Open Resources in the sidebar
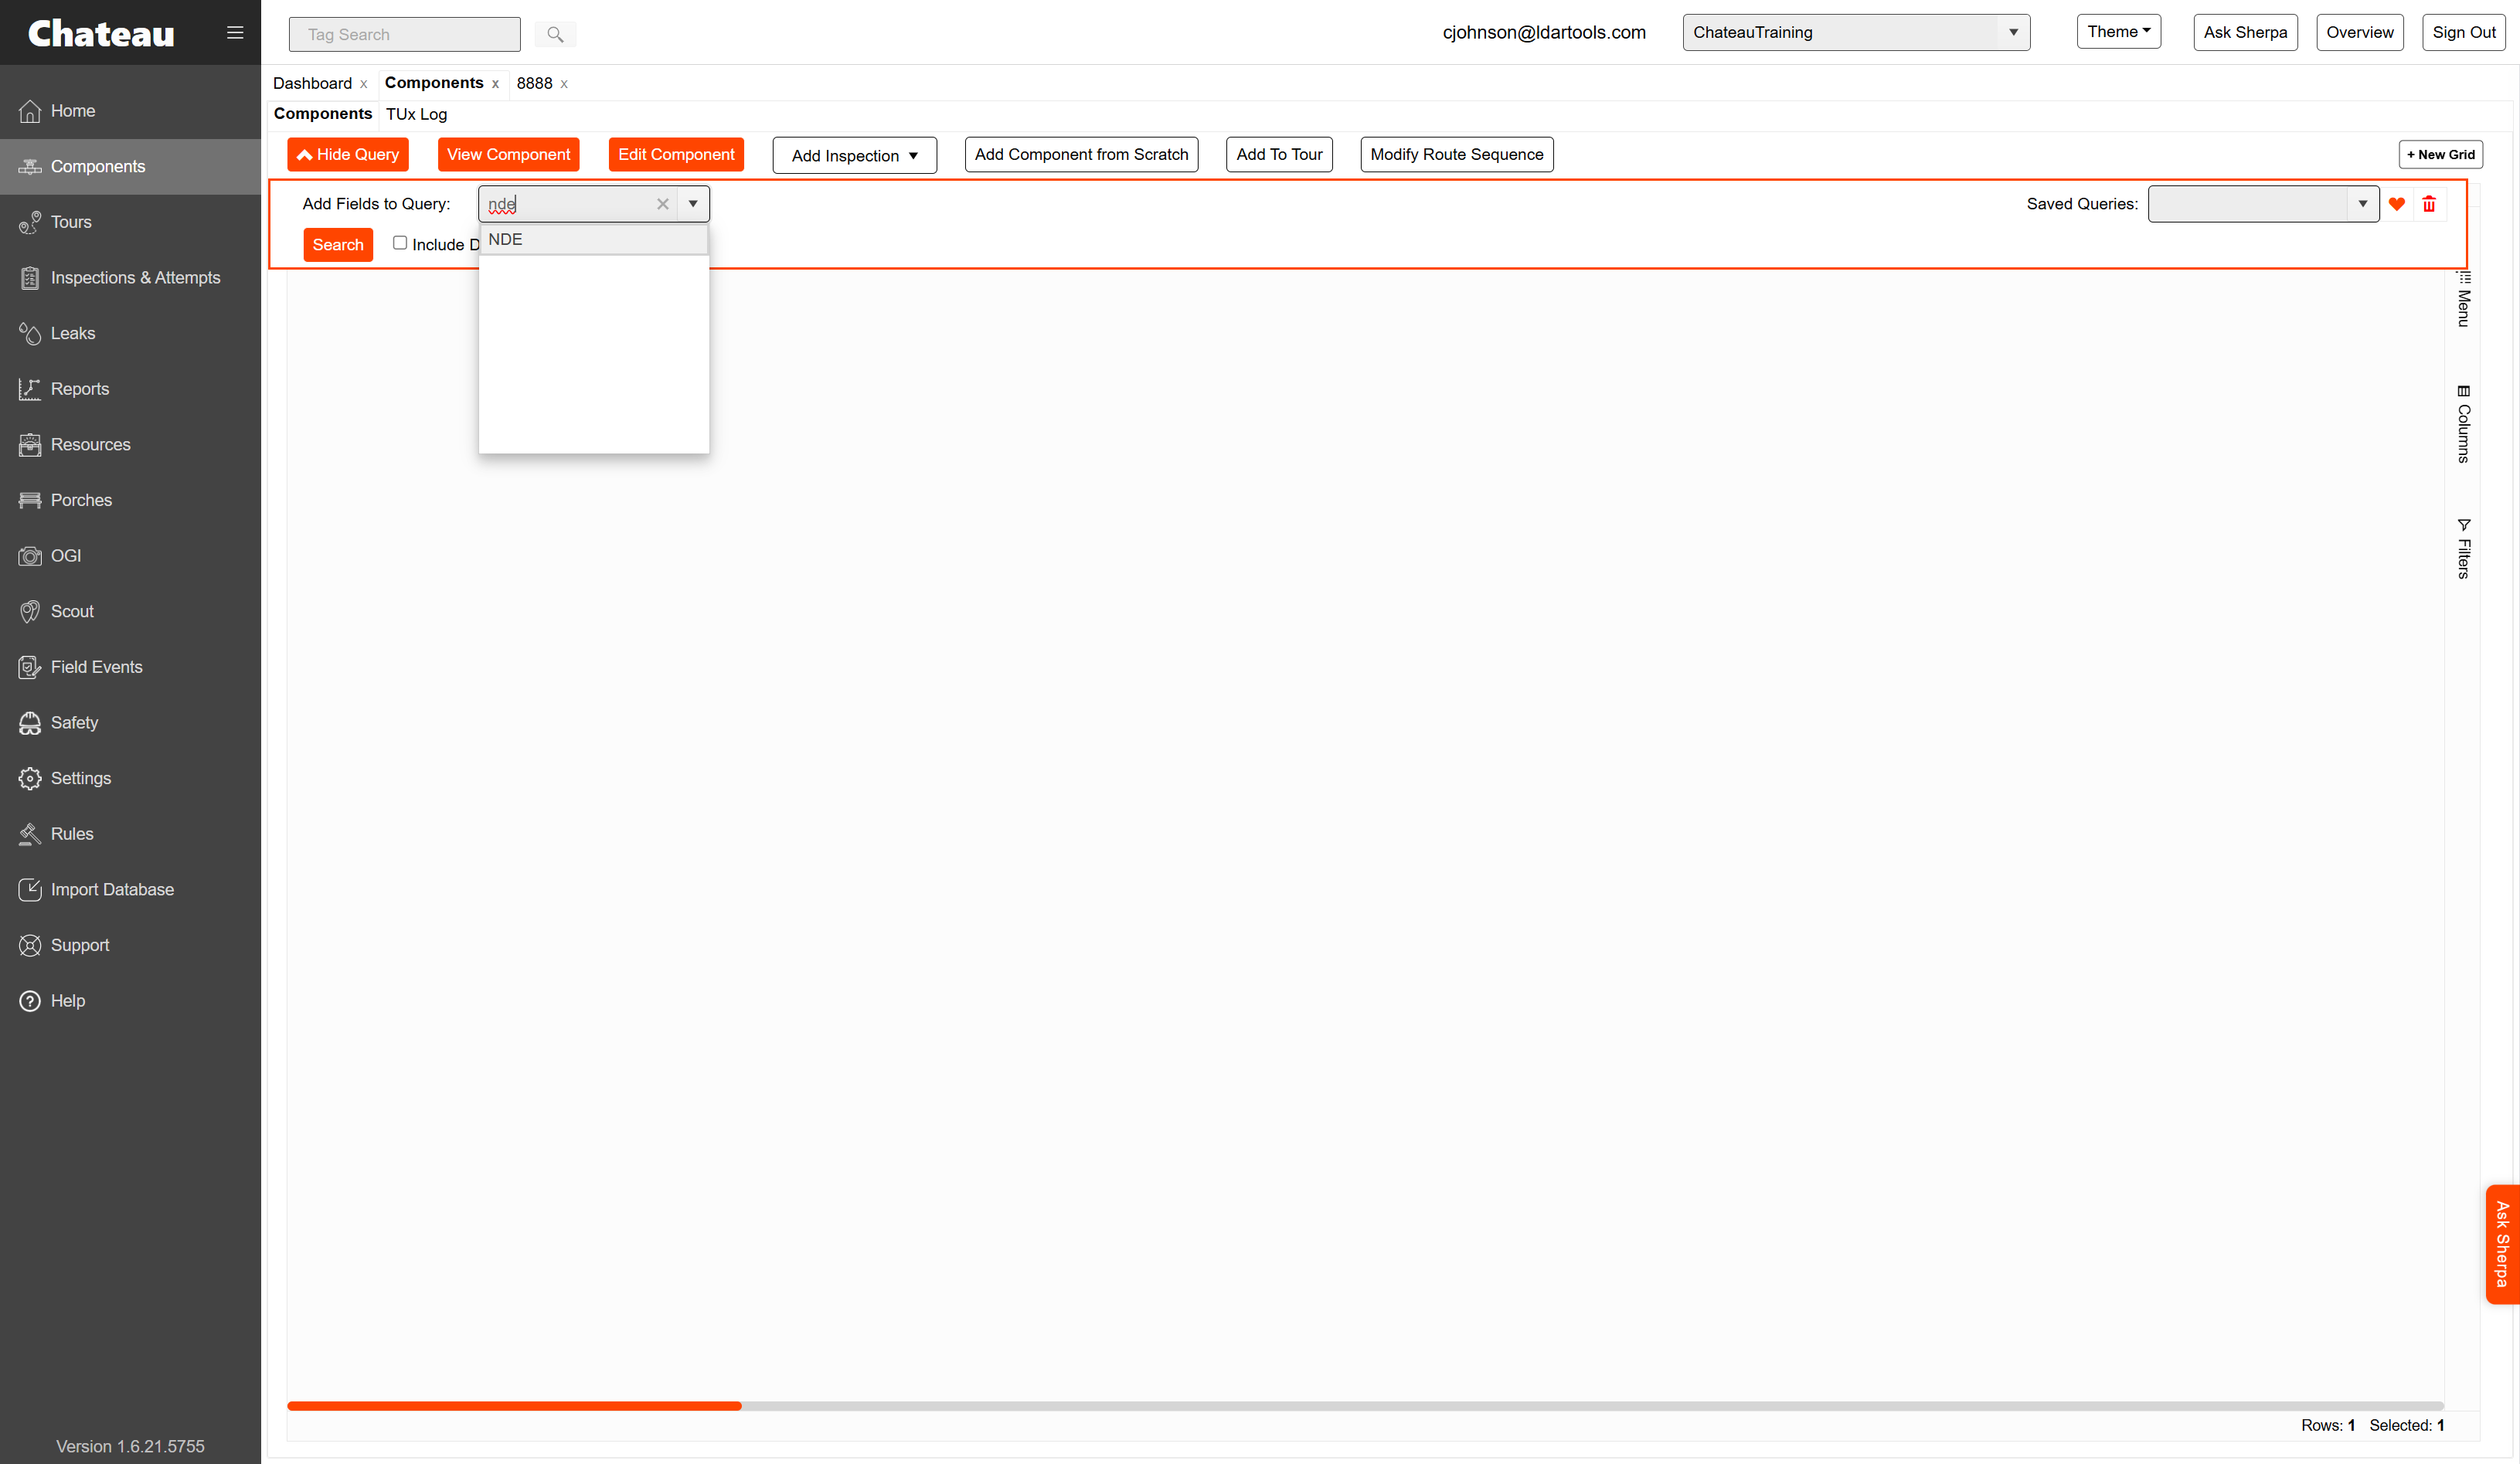This screenshot has width=2520, height=1464. 130,445
